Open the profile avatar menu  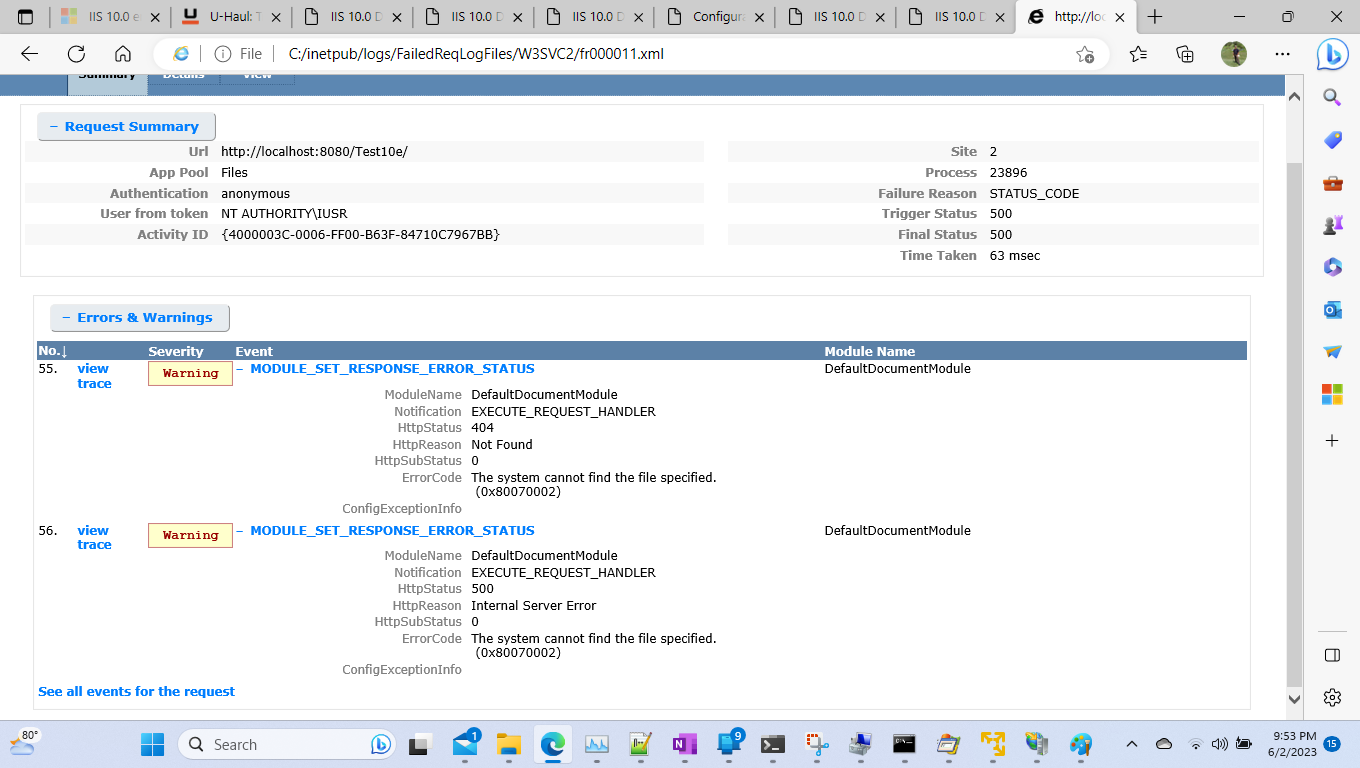tap(1233, 54)
